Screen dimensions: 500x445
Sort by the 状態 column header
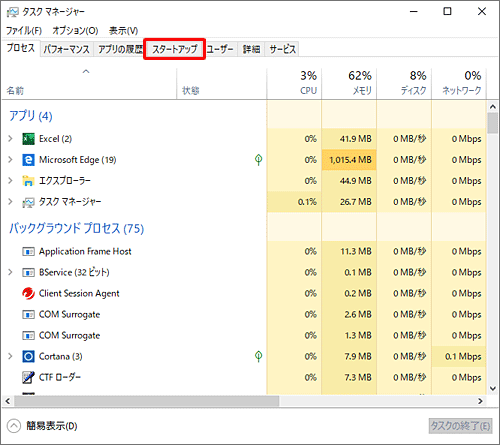tap(221, 84)
